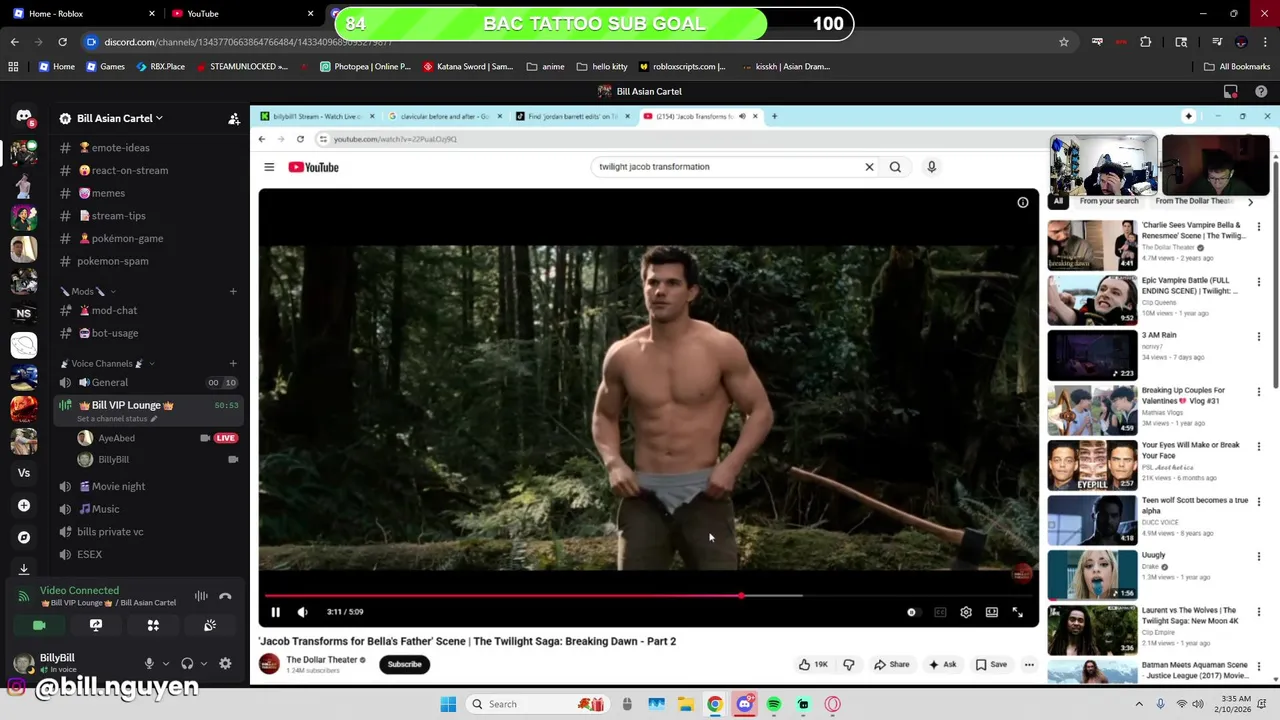Screen dimensions: 1280x720
Task: Disconnect from the Discord voice call
Action: (225, 596)
